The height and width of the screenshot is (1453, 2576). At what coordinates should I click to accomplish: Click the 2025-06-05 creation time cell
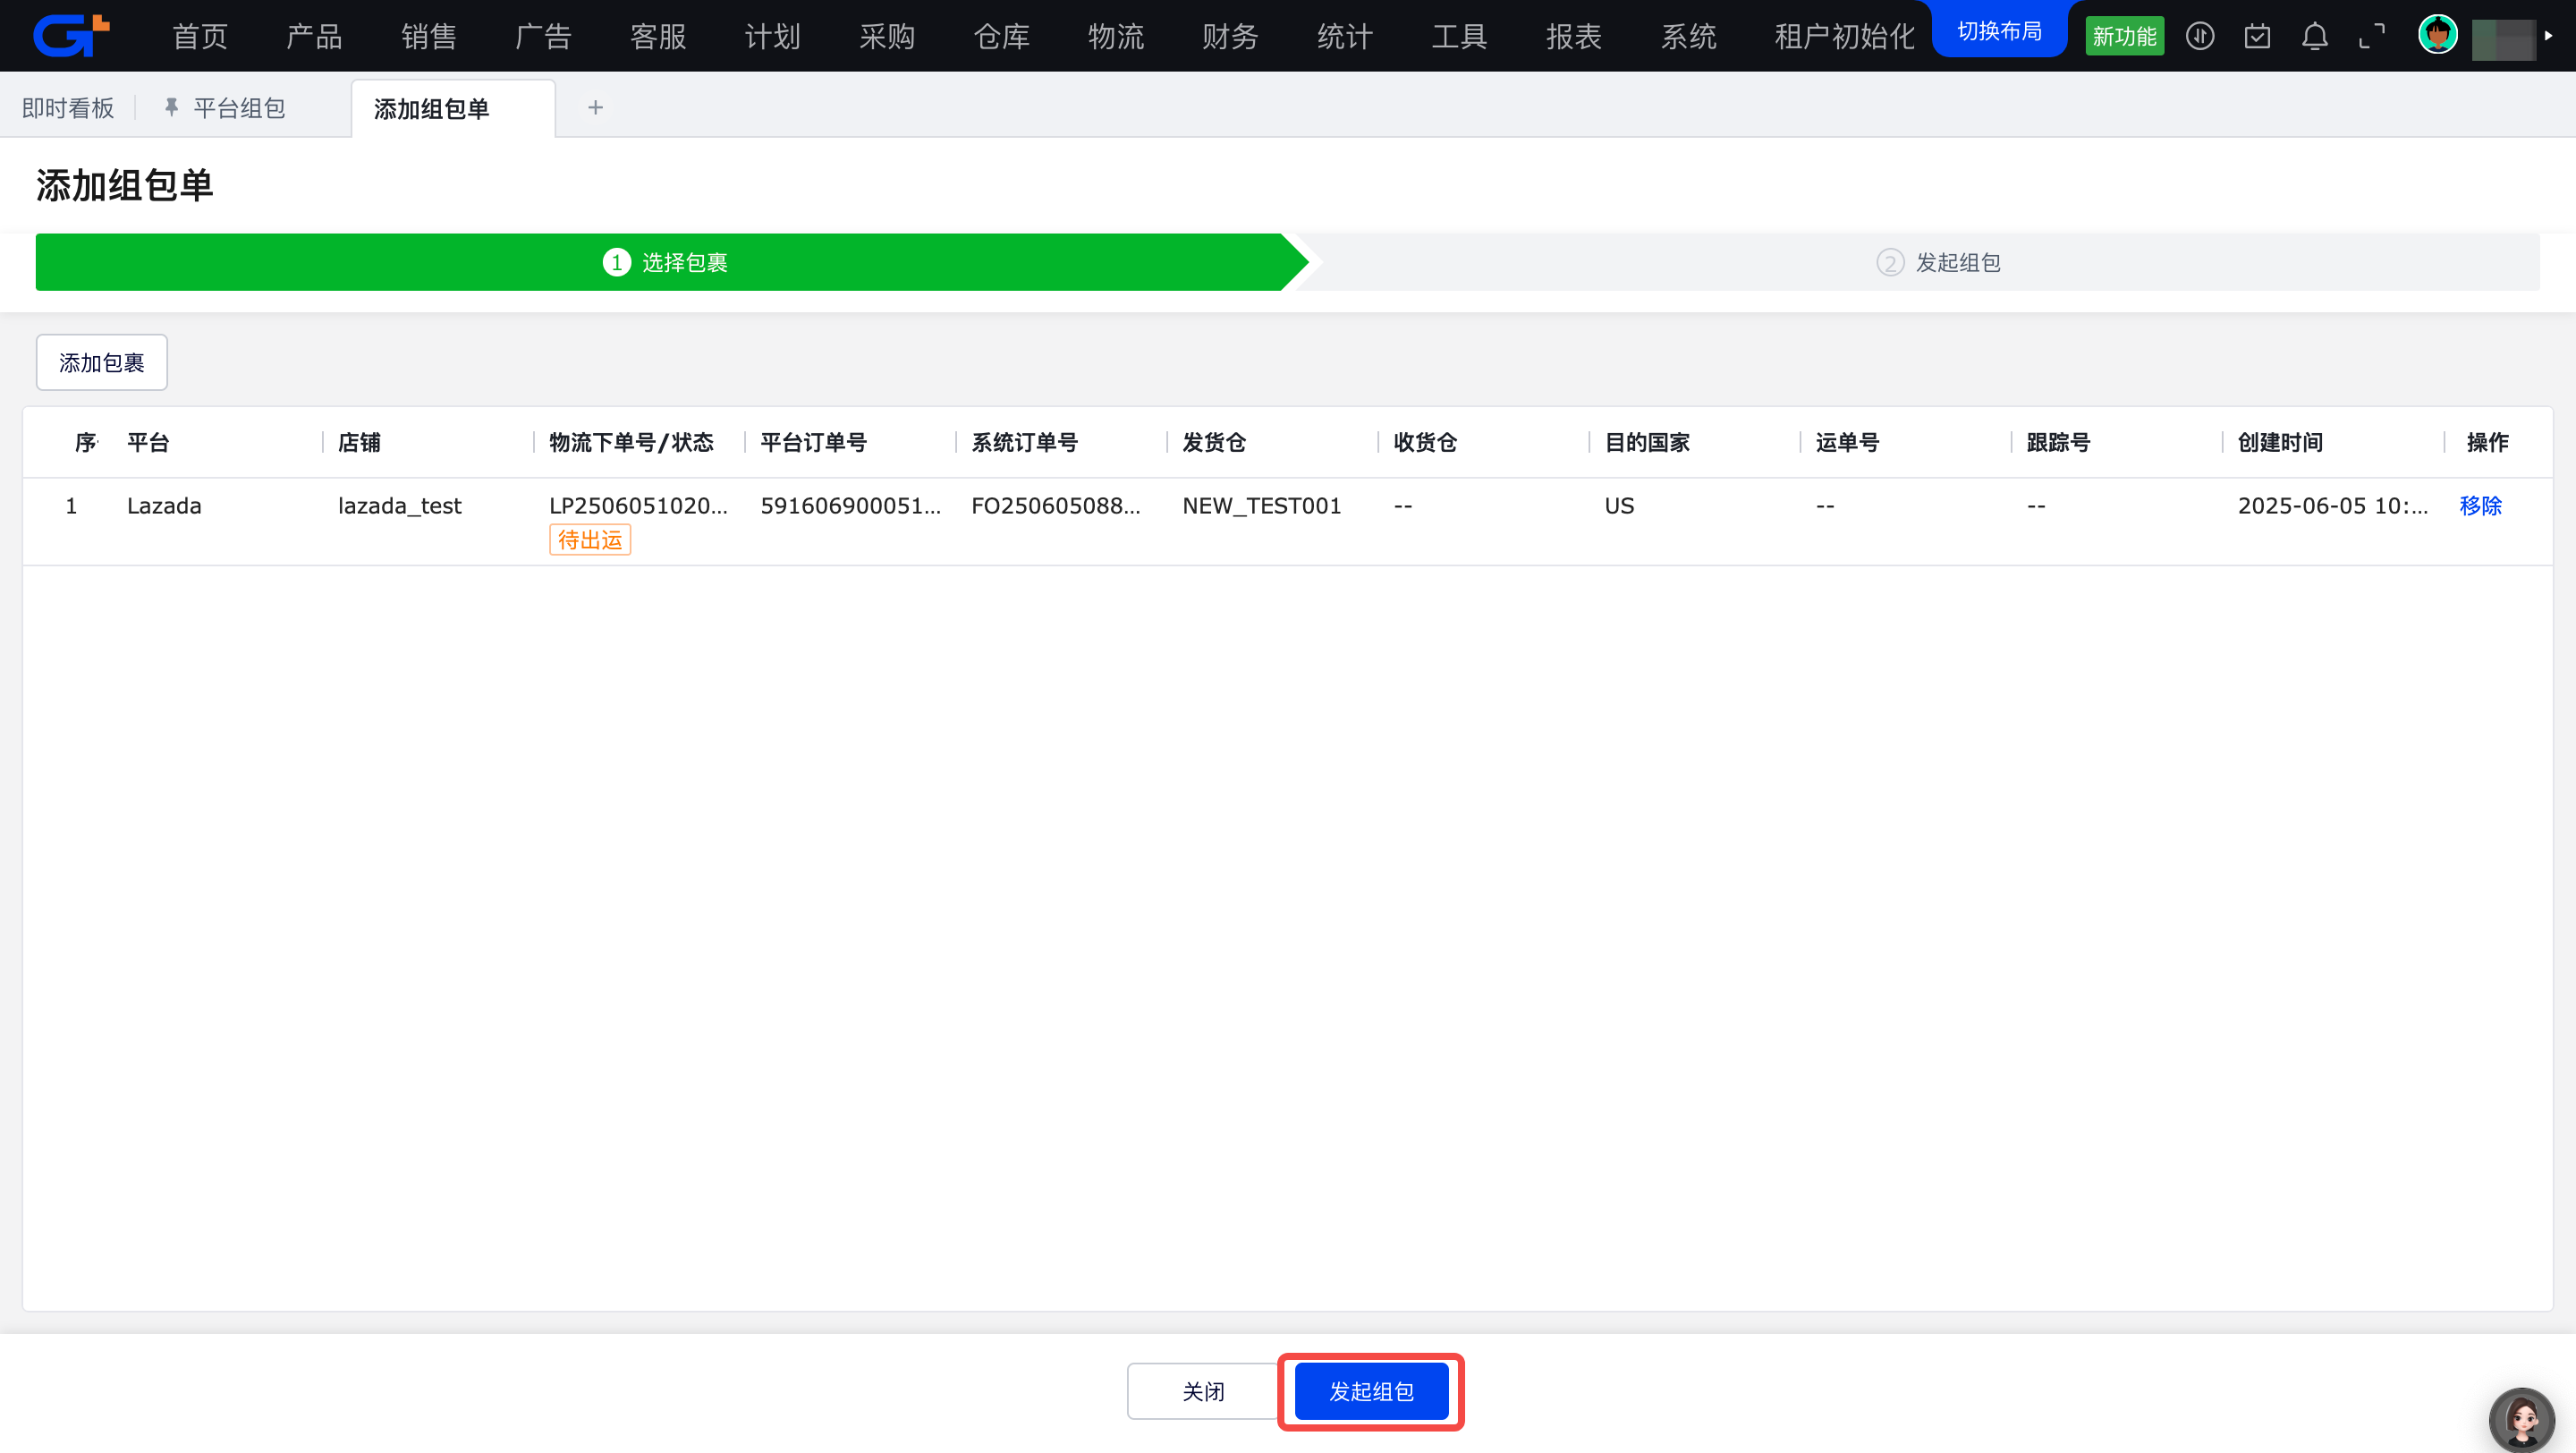coord(2332,505)
